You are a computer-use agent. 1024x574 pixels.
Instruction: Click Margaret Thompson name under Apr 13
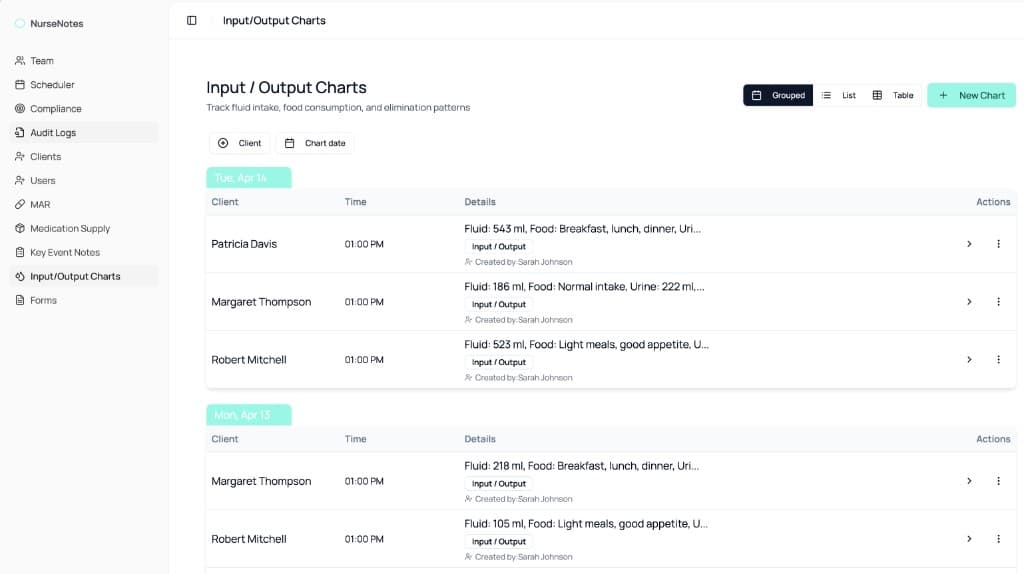coord(261,481)
